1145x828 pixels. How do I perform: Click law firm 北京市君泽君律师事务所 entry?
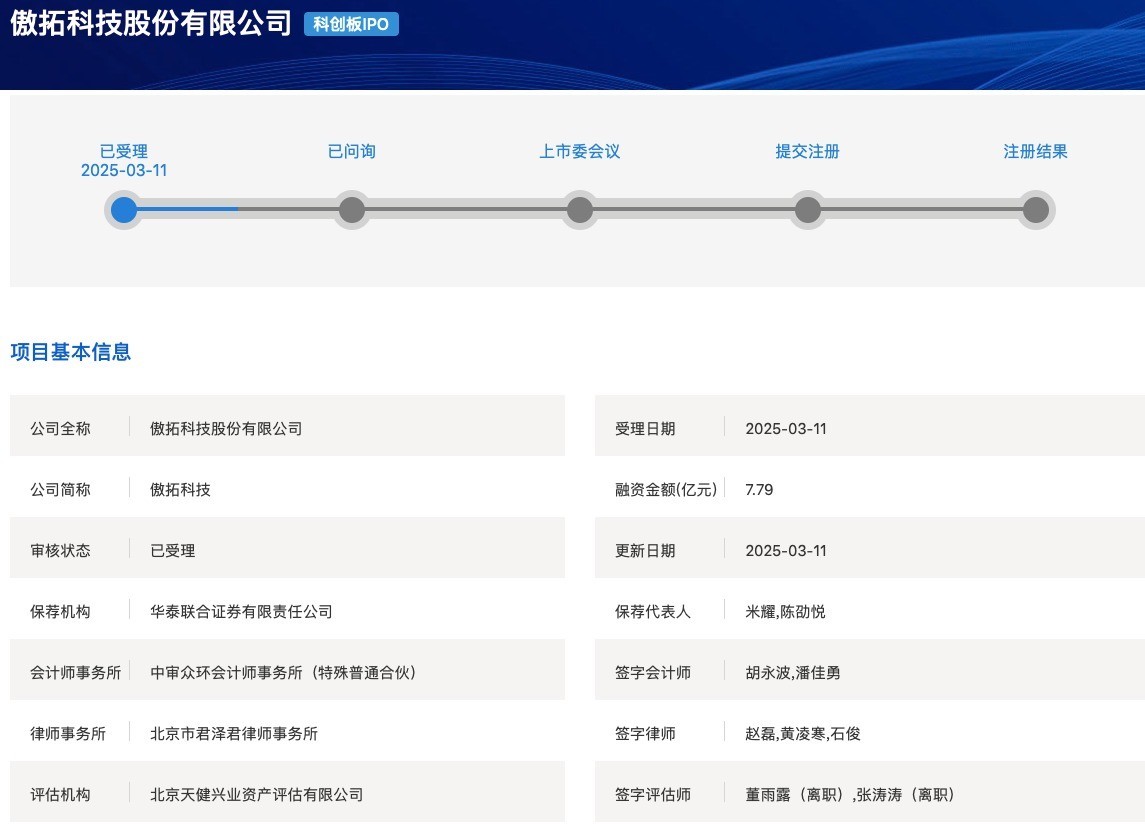(x=234, y=733)
